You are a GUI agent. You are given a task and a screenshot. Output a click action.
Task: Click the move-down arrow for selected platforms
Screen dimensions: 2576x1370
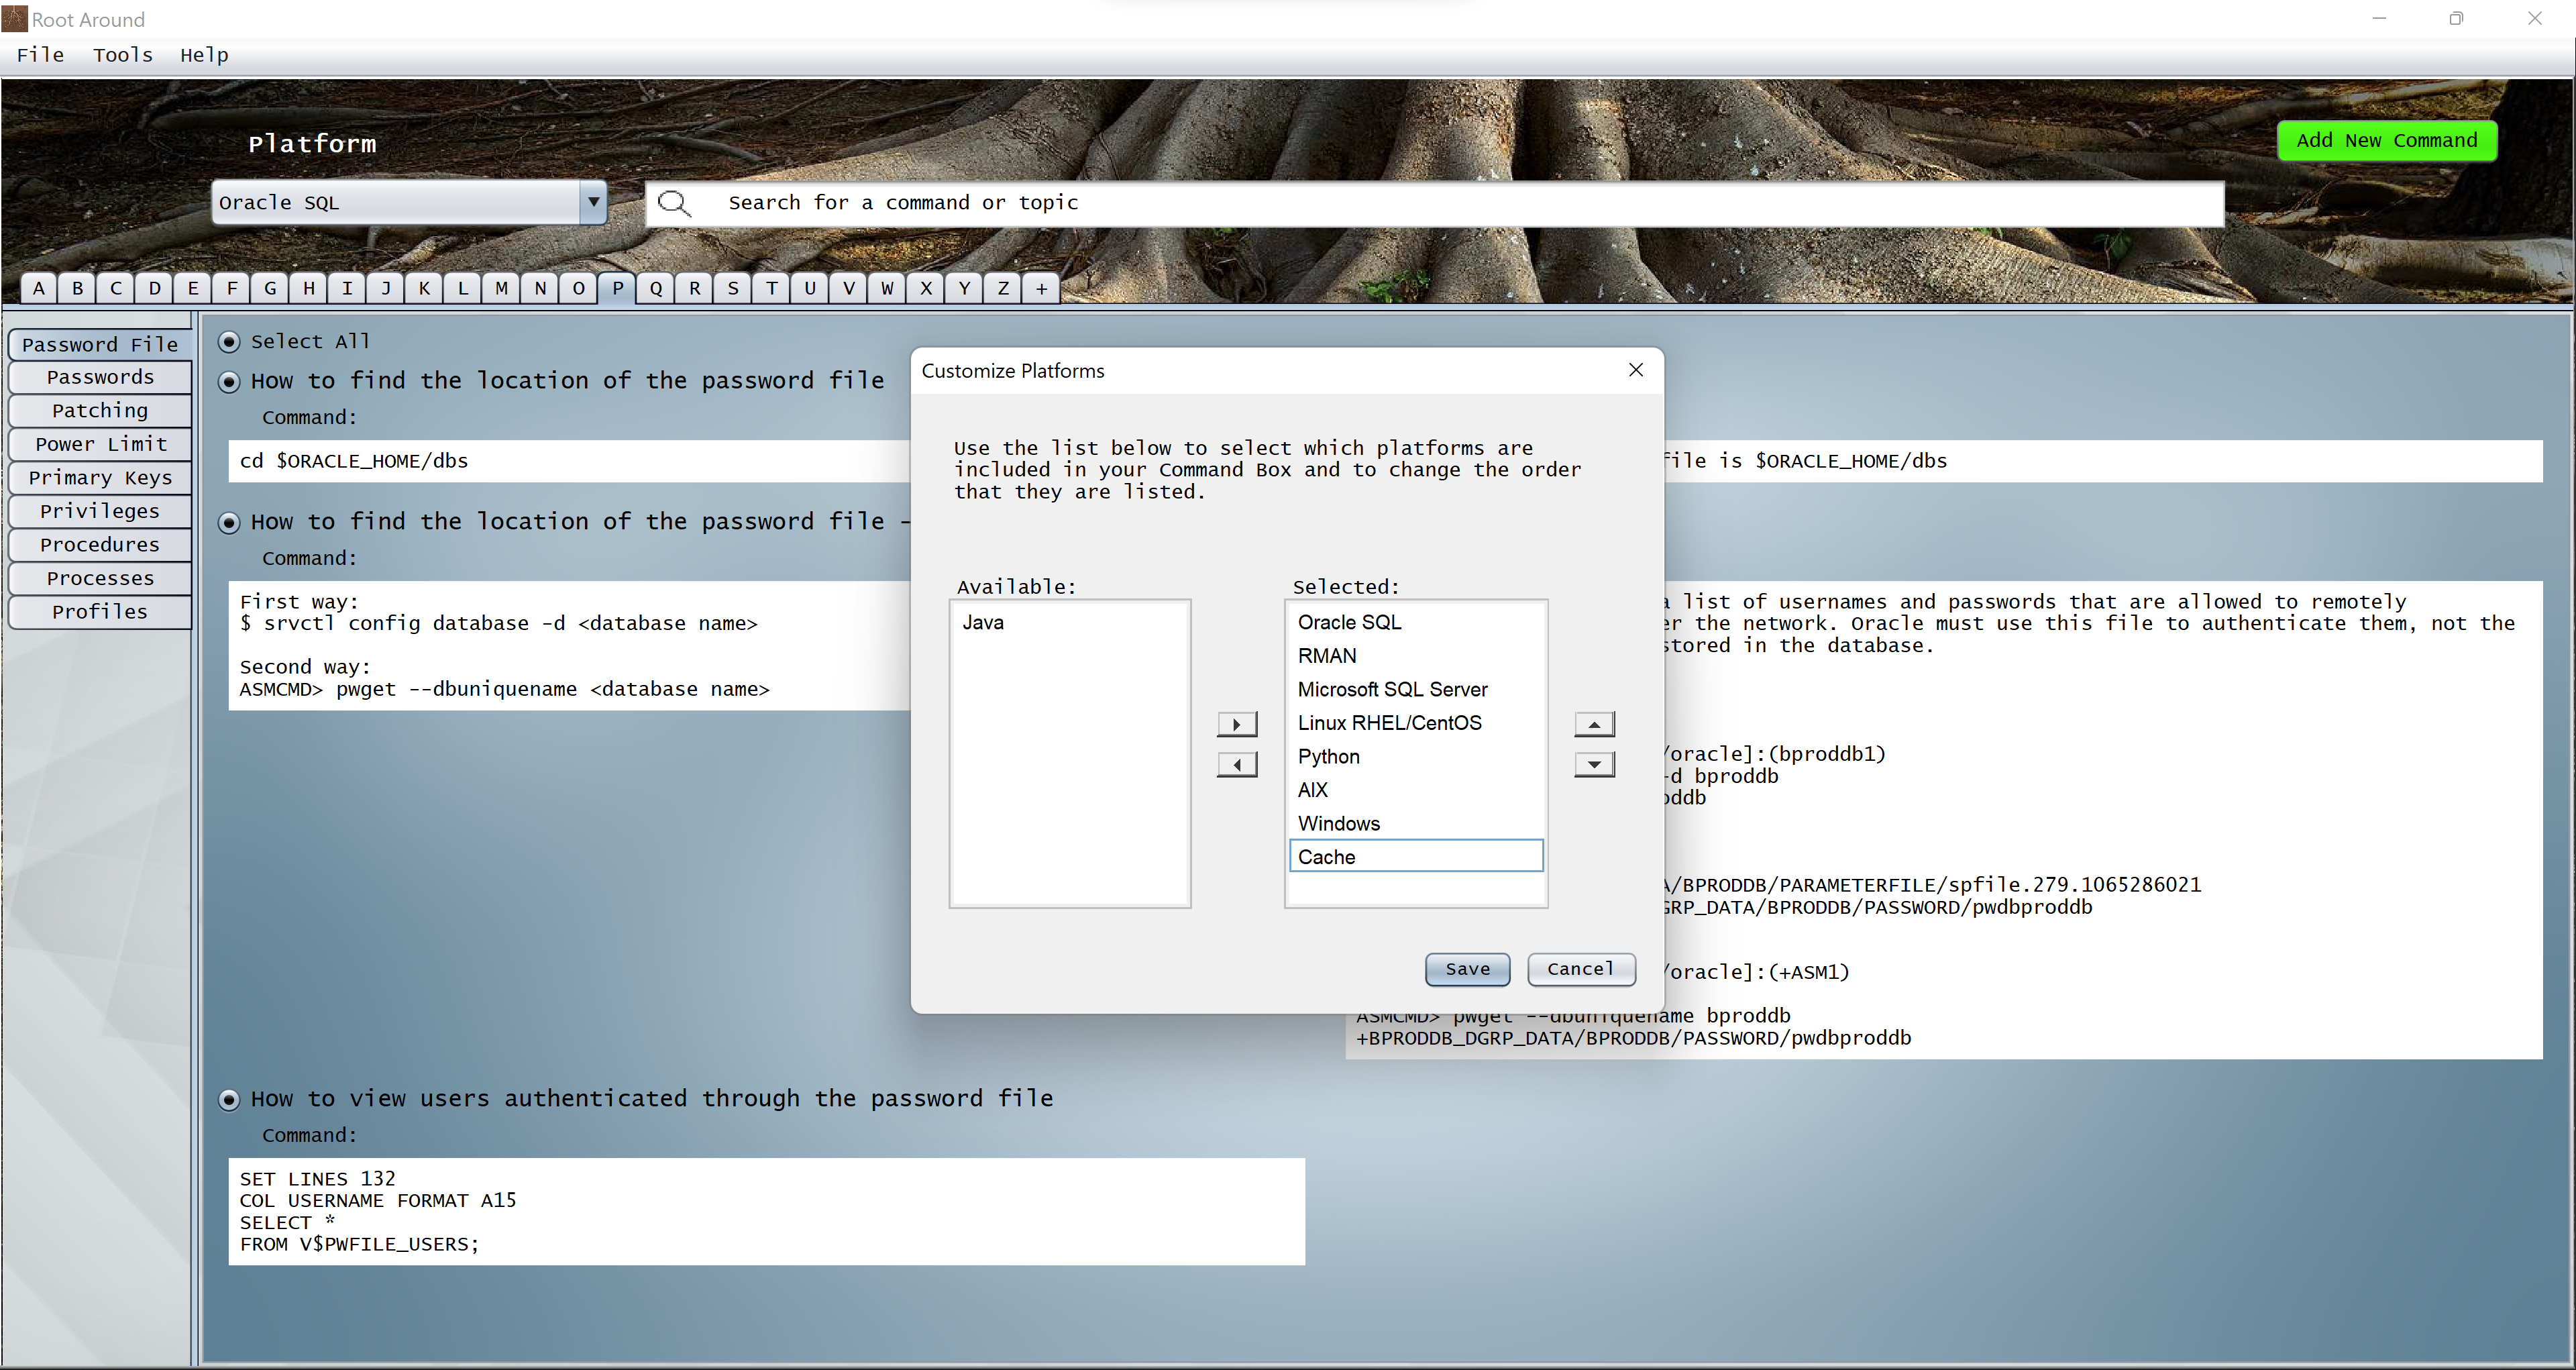point(1594,765)
